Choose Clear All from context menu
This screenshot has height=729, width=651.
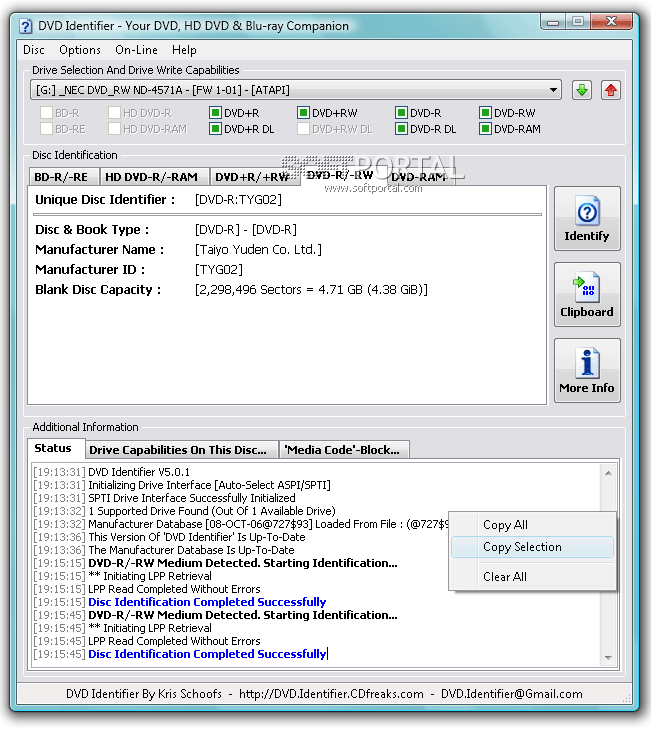pos(532,577)
